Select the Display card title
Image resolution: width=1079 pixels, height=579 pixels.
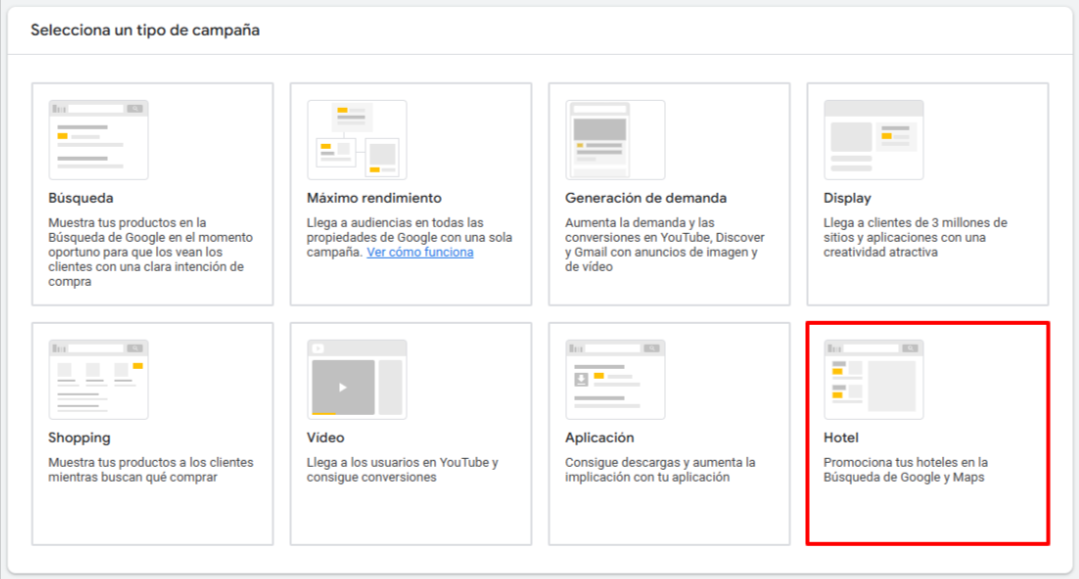click(x=847, y=198)
